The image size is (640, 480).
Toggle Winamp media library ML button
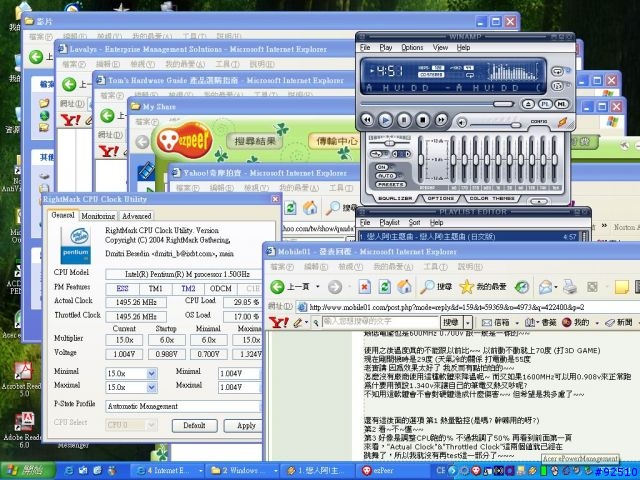coord(562,104)
